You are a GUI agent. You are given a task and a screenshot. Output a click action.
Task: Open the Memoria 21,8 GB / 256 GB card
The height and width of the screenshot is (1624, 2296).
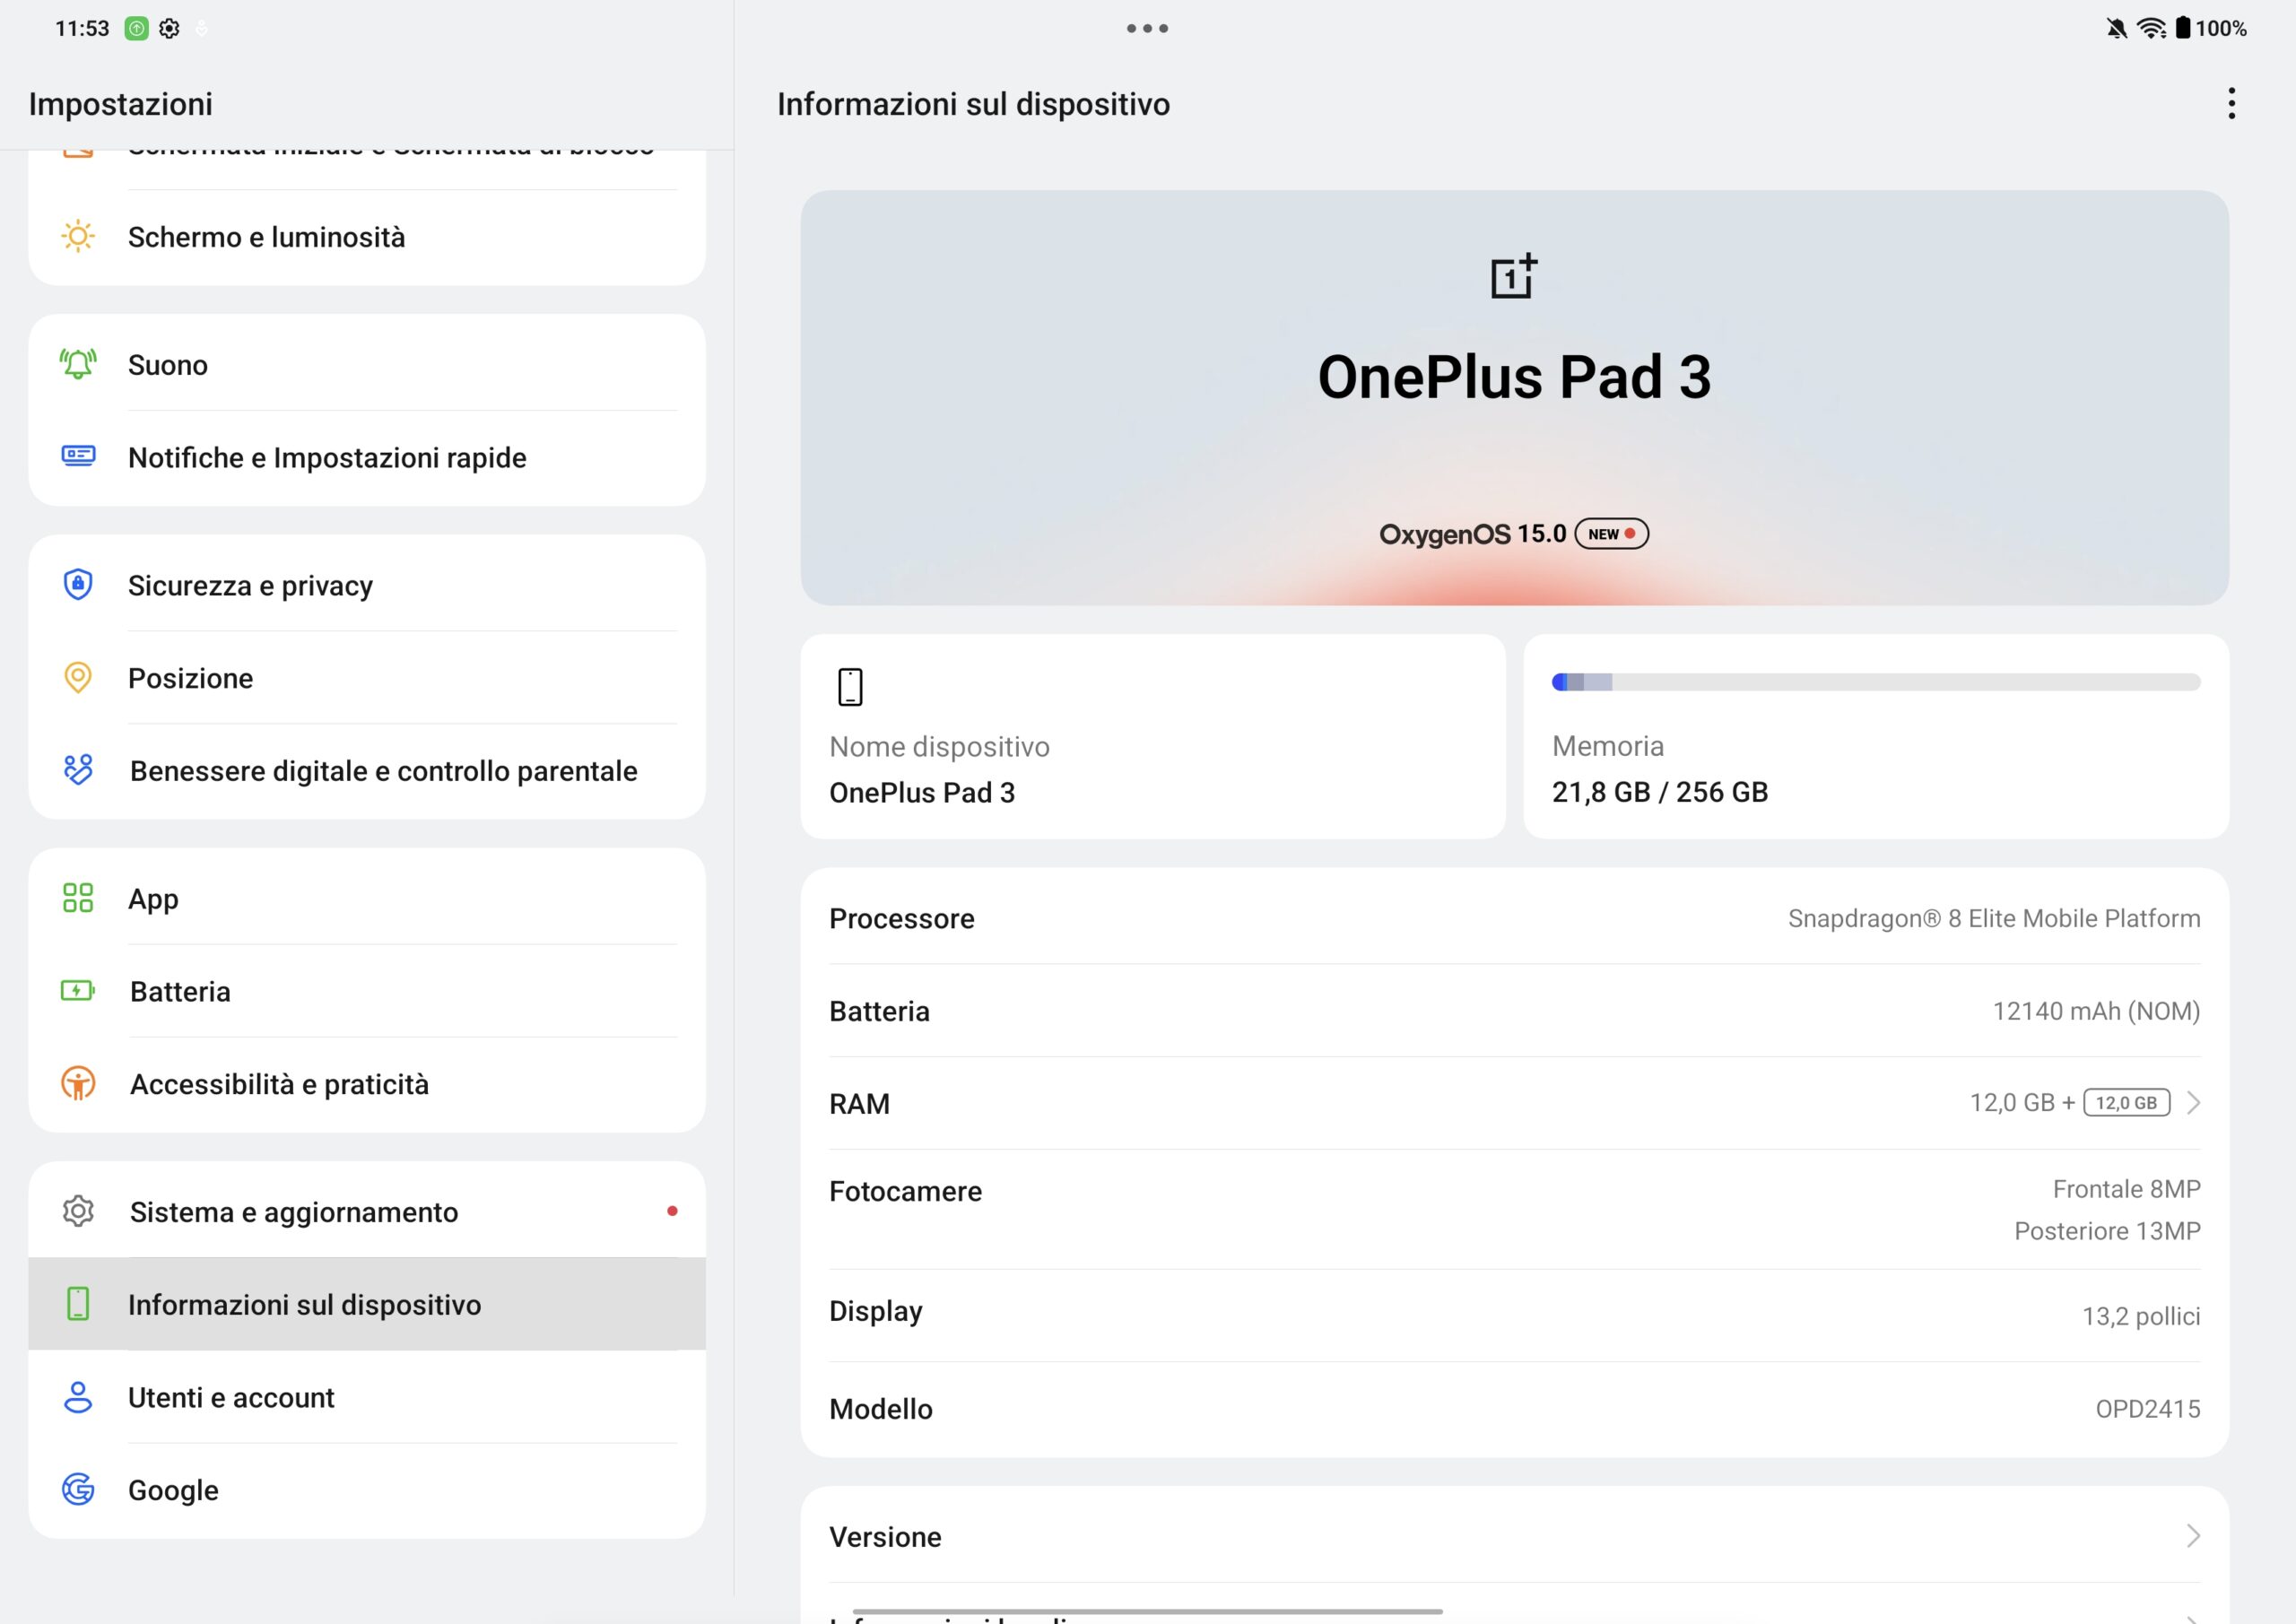click(1876, 736)
